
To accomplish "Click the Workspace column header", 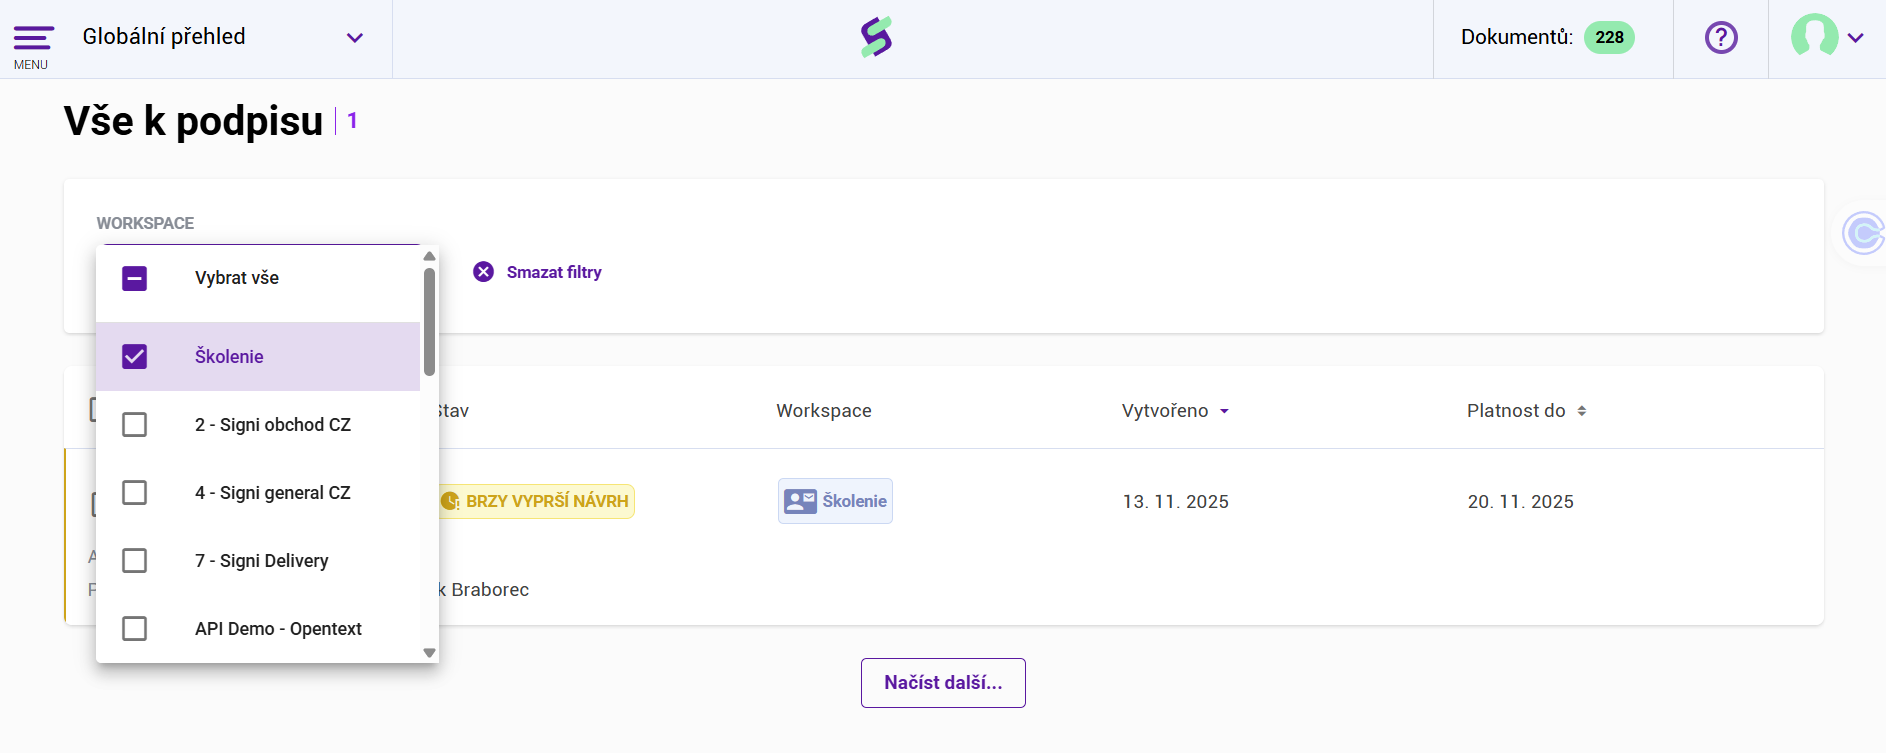I will (824, 411).
